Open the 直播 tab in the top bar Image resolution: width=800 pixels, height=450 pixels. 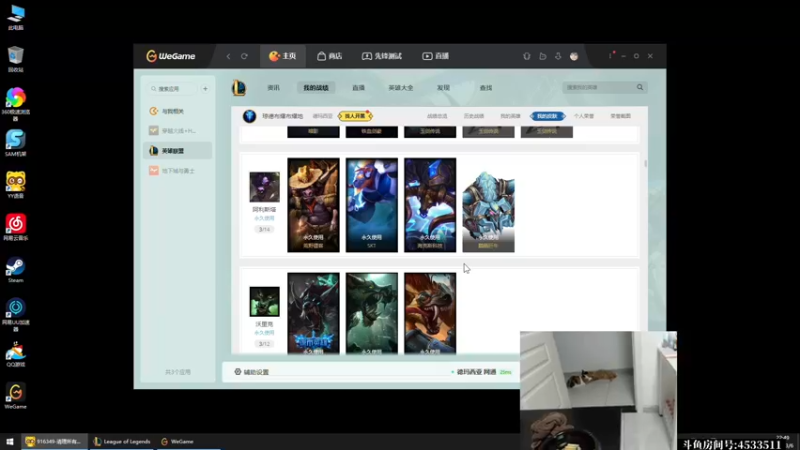[x=435, y=56]
